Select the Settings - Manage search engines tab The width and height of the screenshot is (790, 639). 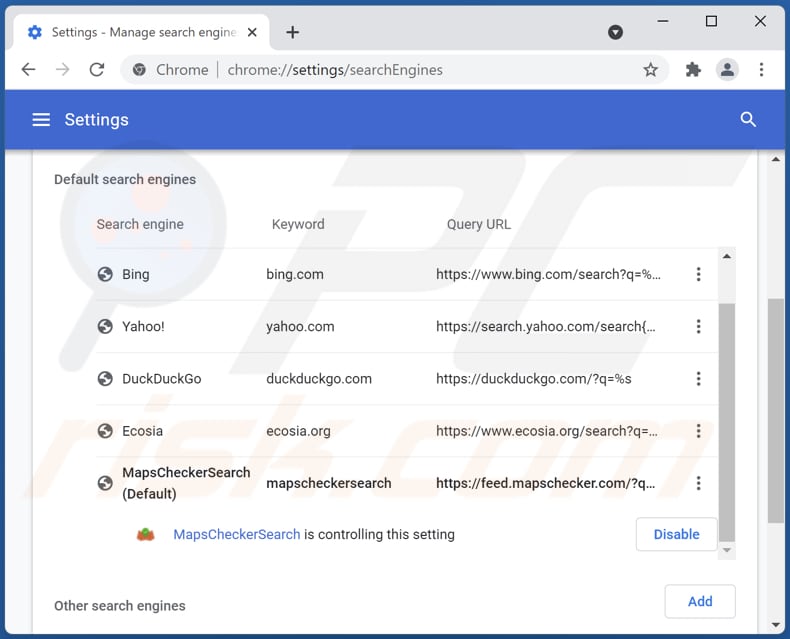(x=143, y=32)
